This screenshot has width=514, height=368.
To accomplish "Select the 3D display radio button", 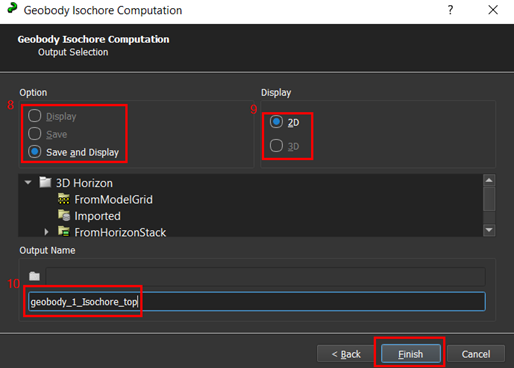I will click(276, 146).
